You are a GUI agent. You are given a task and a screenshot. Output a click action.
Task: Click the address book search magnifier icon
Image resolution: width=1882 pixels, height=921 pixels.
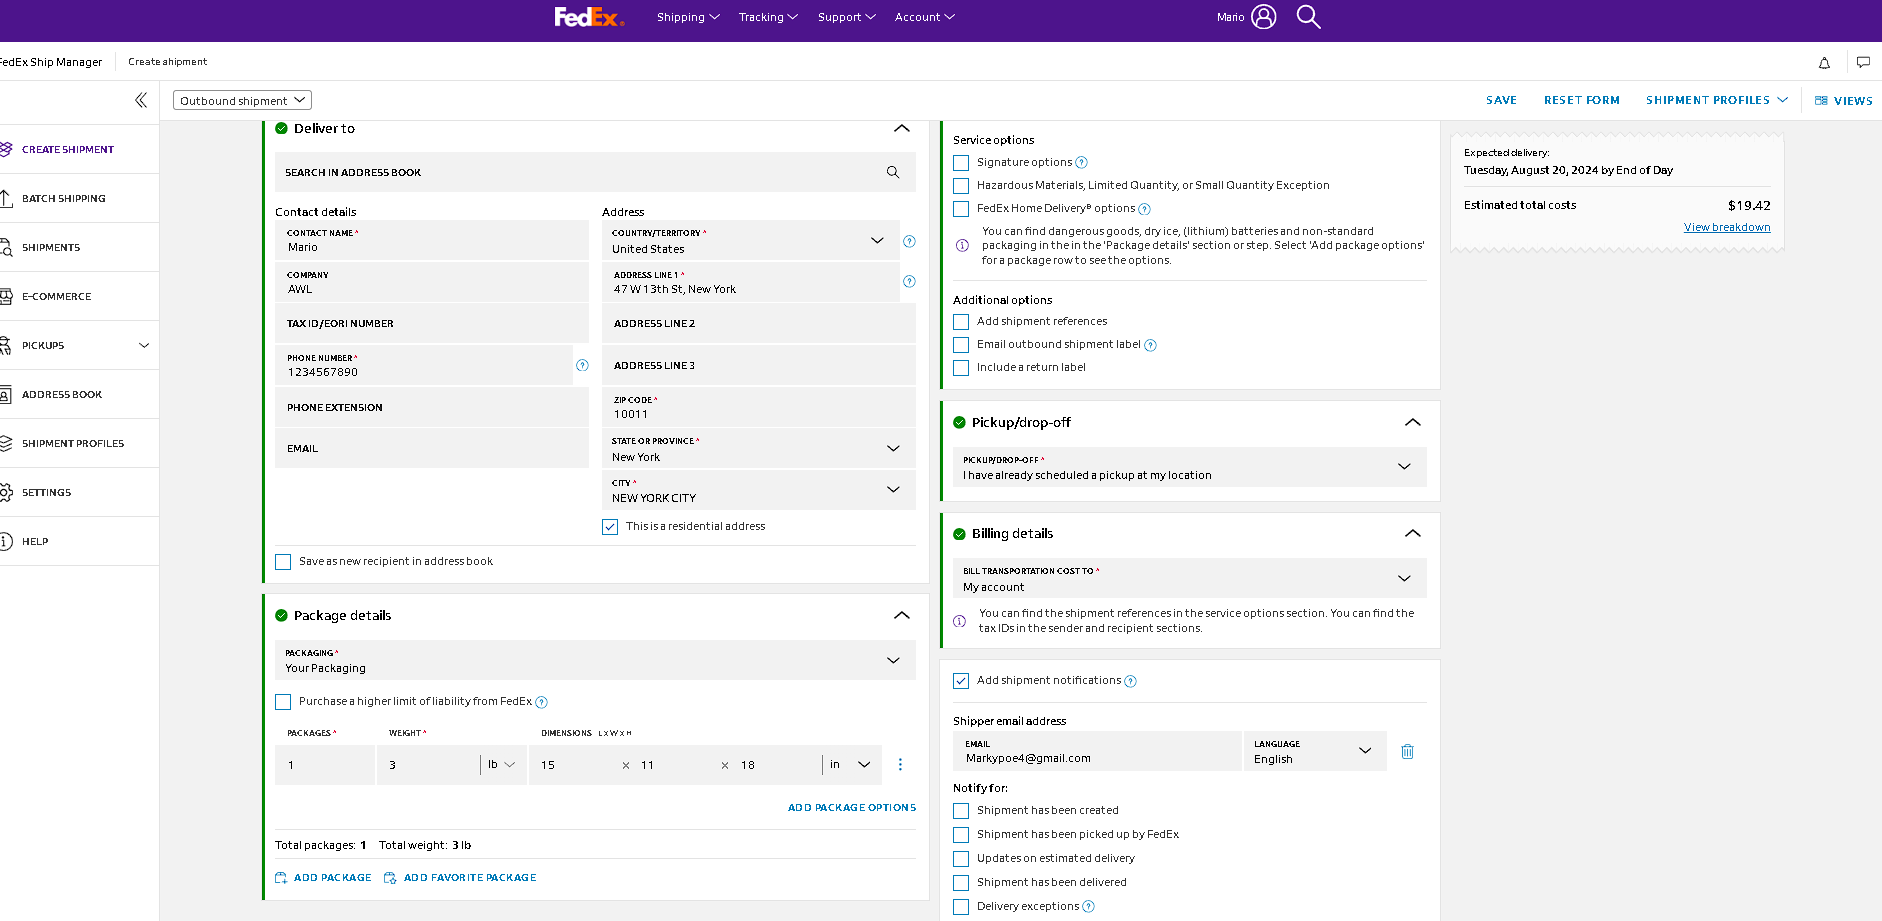tap(893, 172)
